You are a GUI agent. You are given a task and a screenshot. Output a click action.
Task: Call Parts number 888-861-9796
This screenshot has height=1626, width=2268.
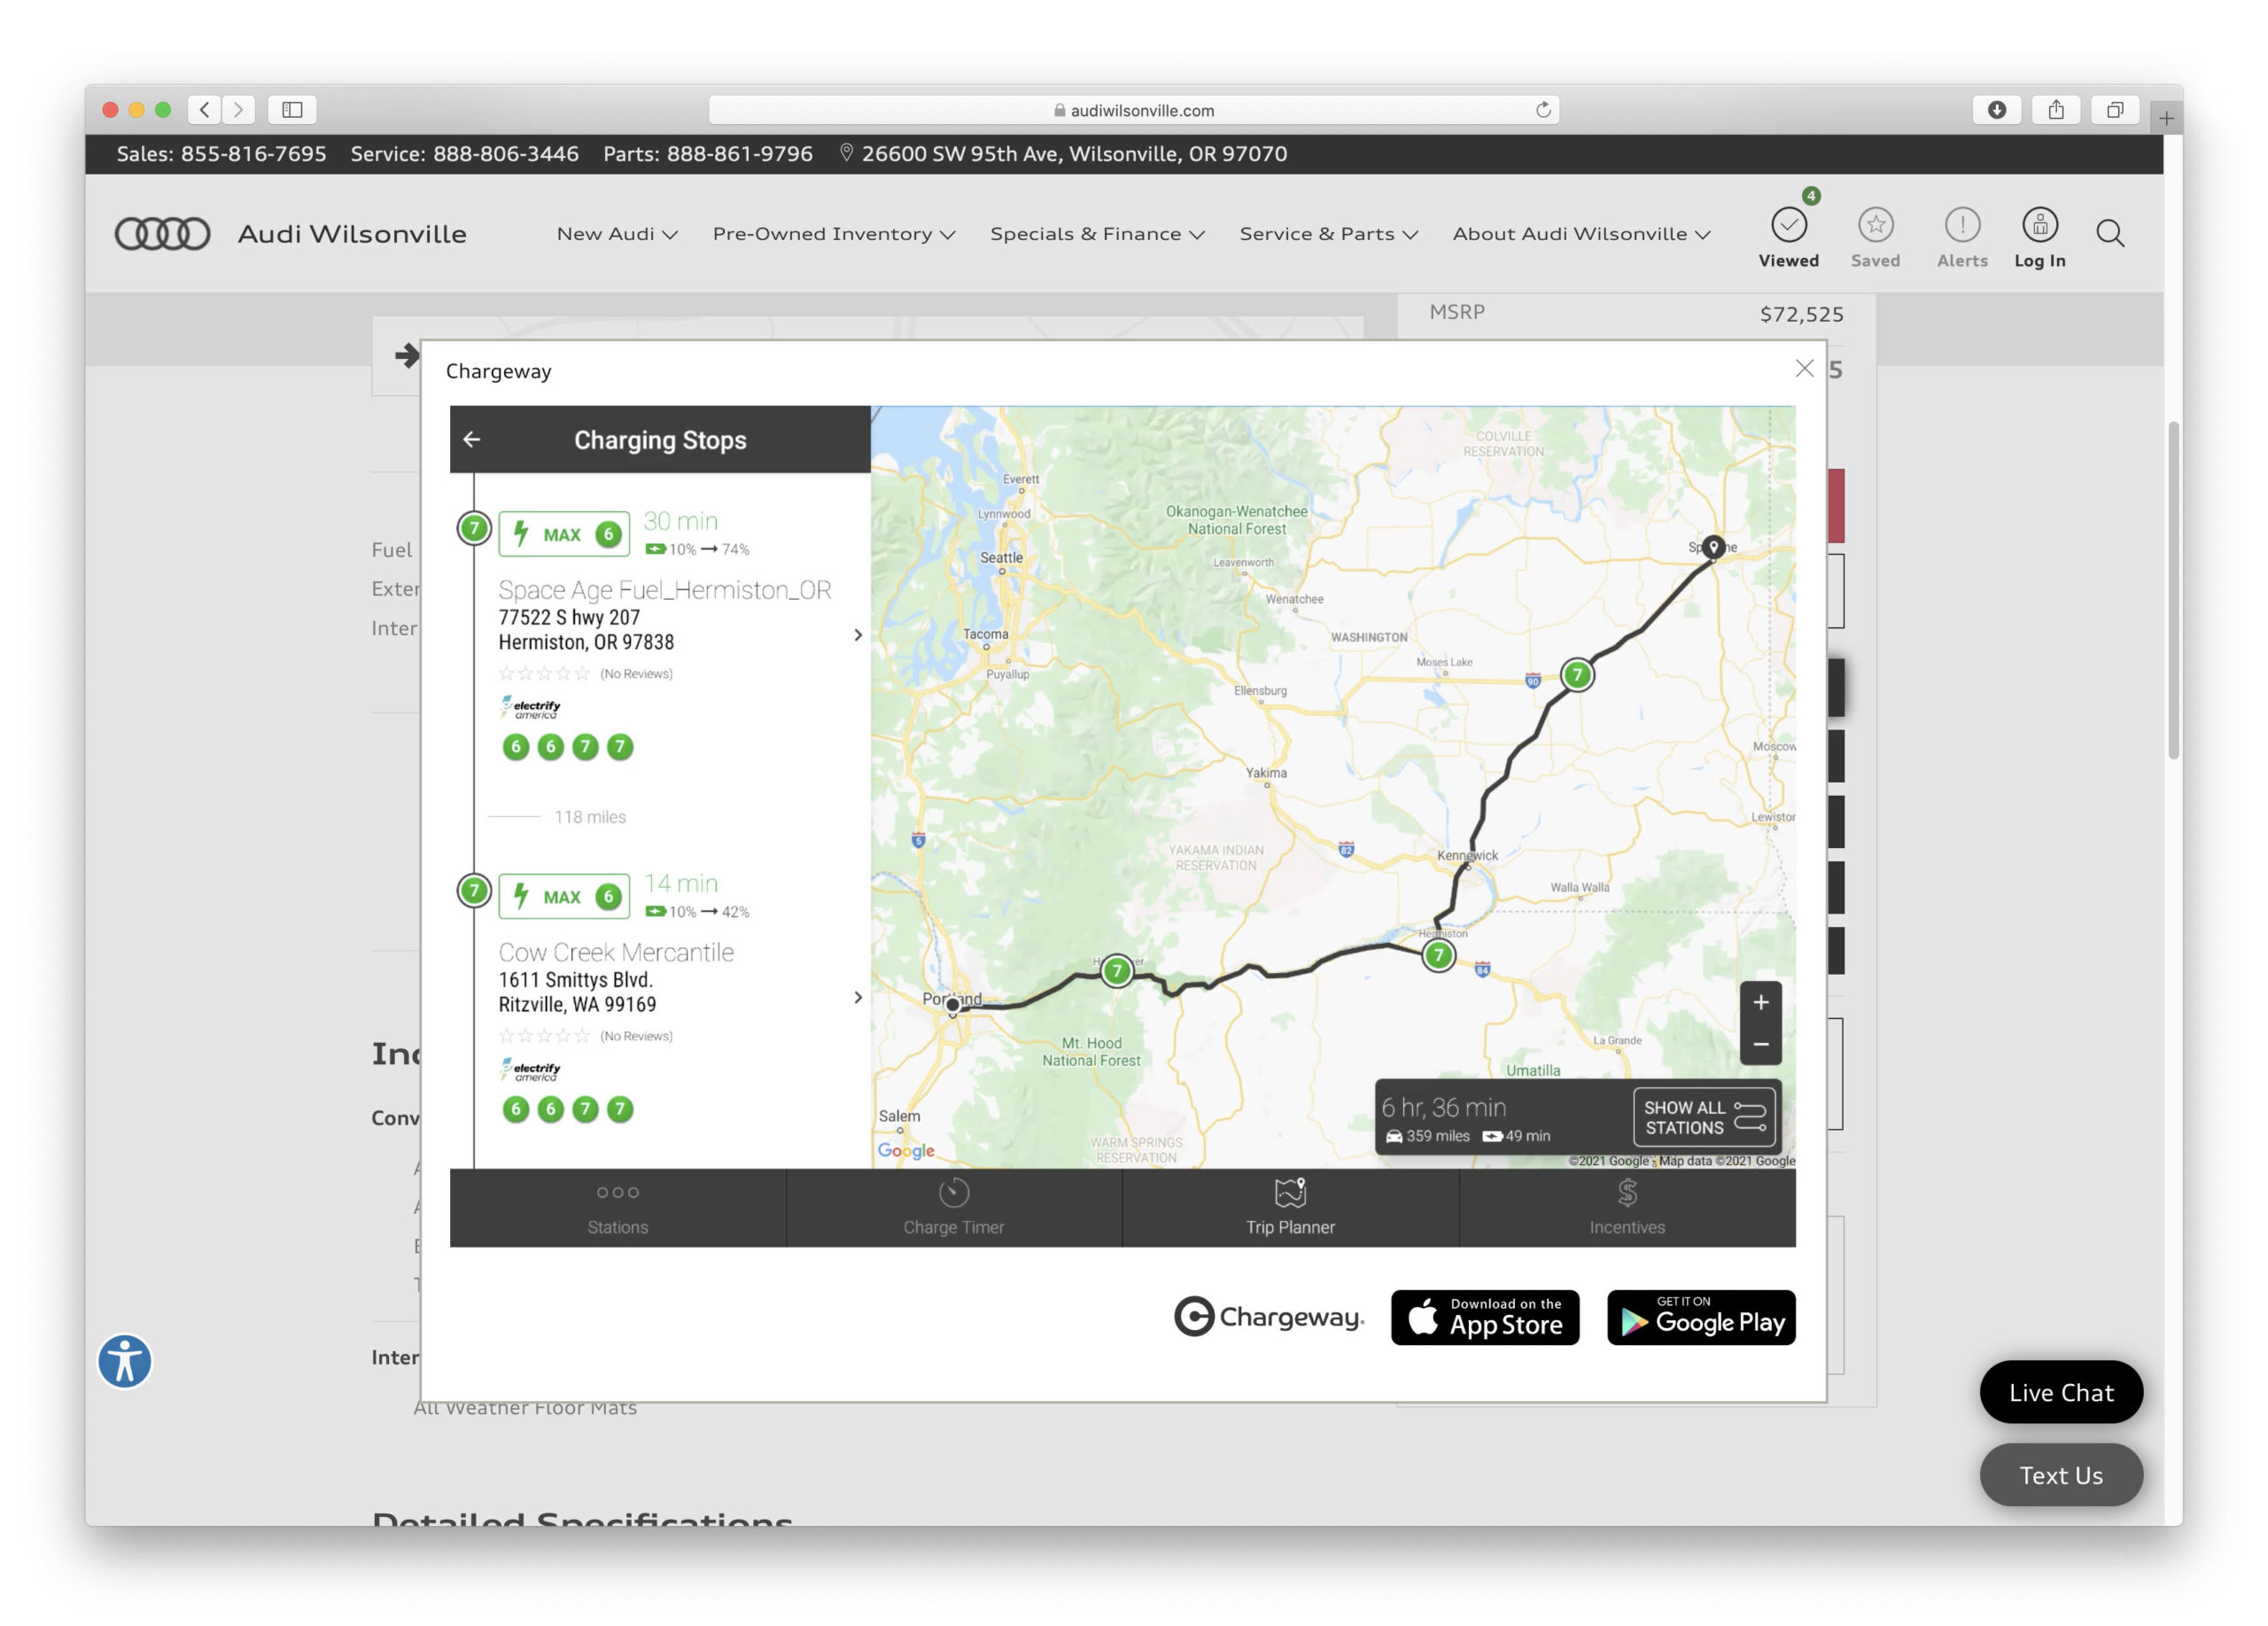pos(740,154)
